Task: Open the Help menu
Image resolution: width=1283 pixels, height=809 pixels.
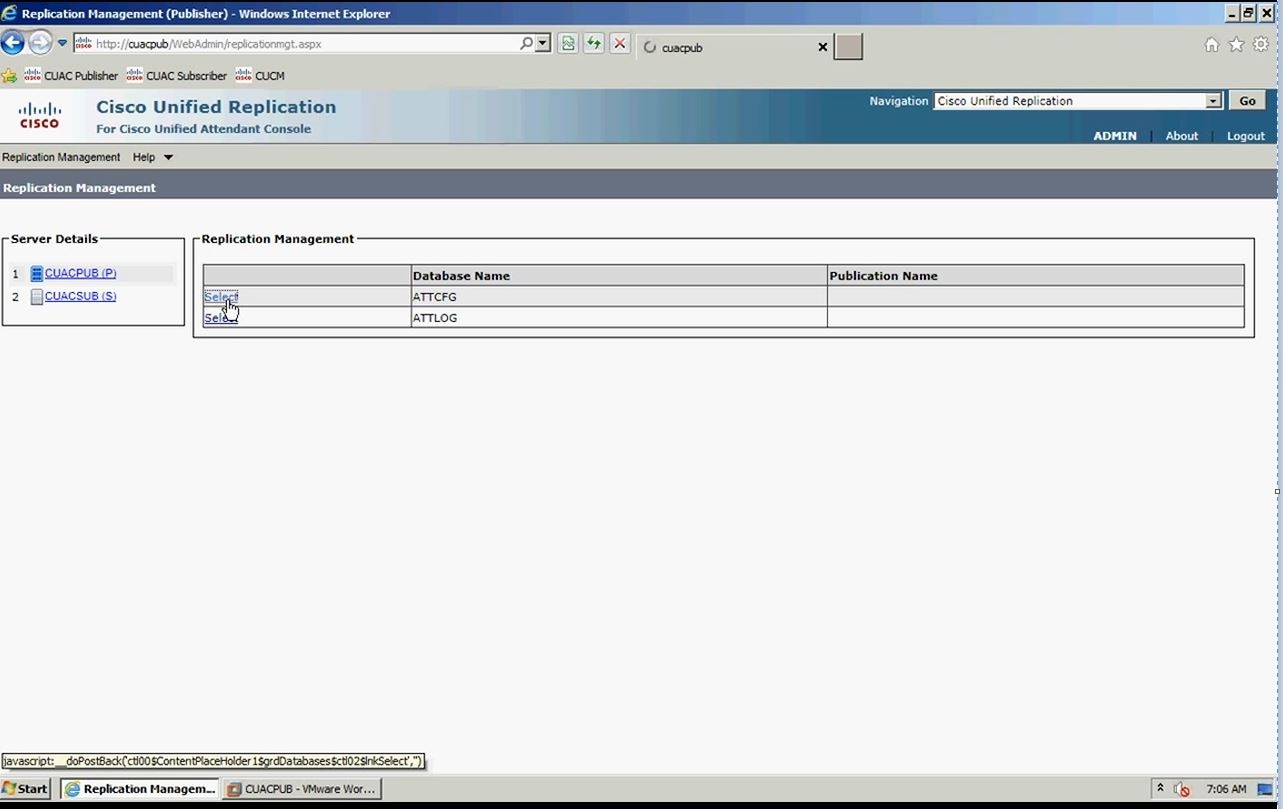Action: (144, 157)
